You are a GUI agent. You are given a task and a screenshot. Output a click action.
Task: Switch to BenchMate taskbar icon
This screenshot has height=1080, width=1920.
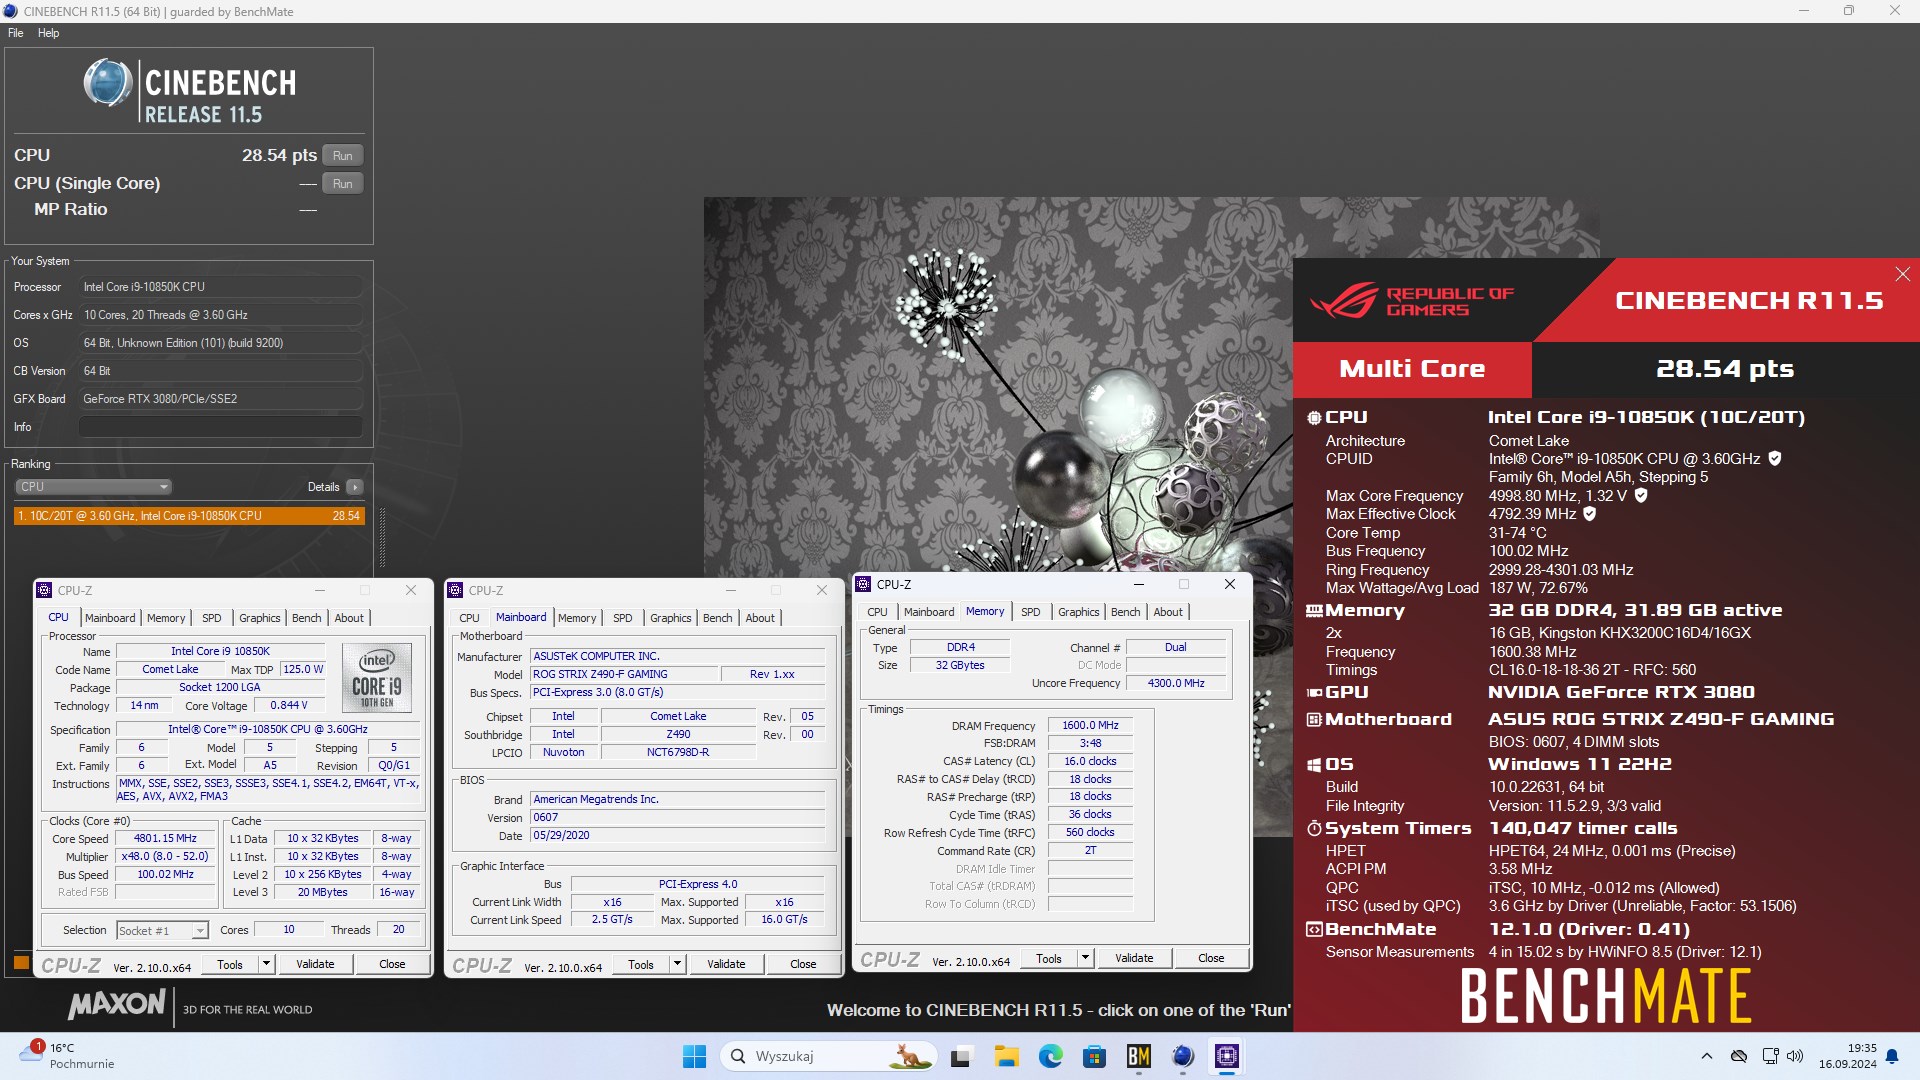point(1138,1056)
